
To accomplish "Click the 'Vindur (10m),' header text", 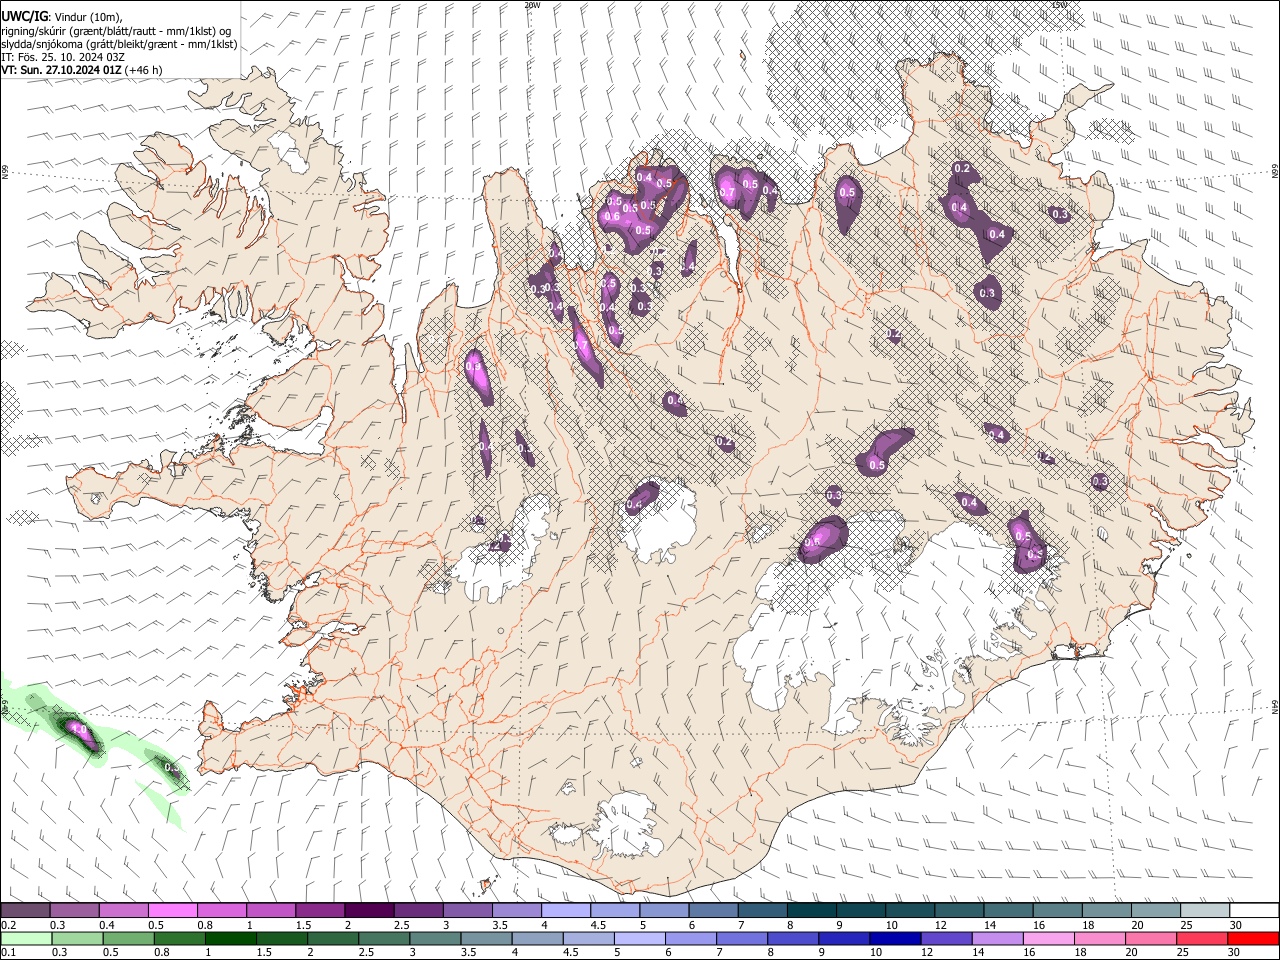I will [89, 18].
